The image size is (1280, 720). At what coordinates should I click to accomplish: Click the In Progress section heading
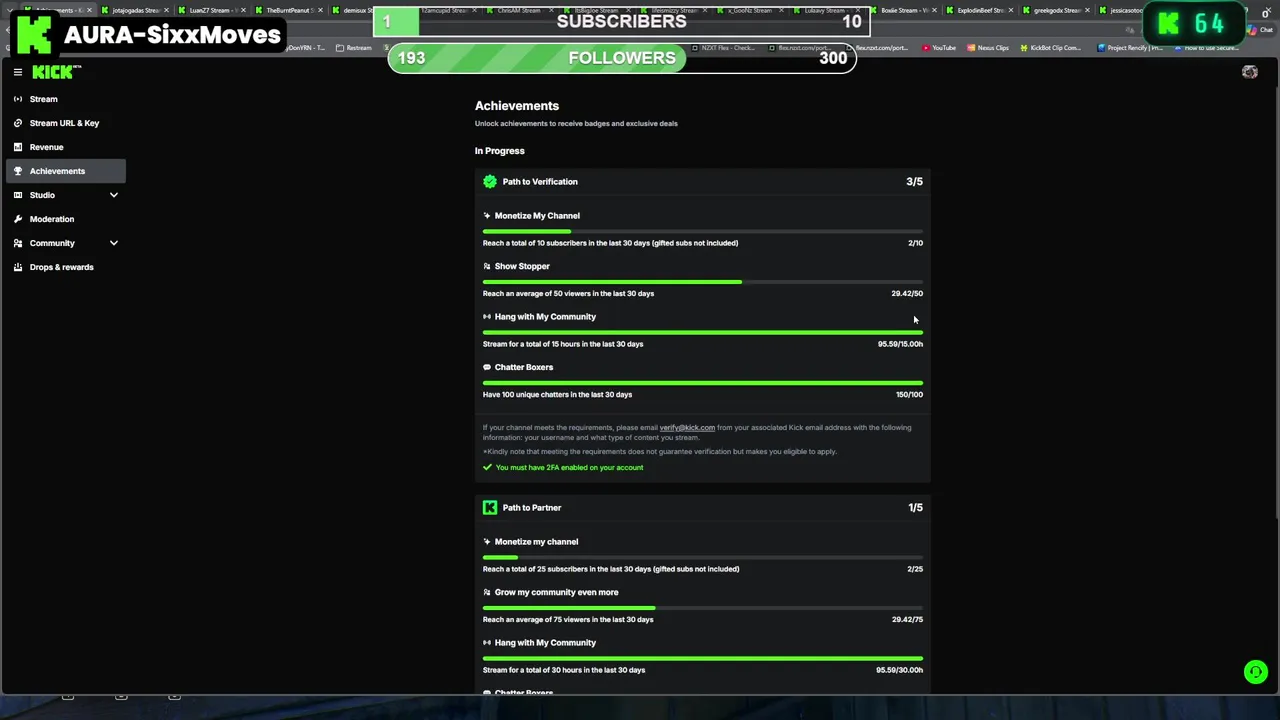[x=500, y=151]
